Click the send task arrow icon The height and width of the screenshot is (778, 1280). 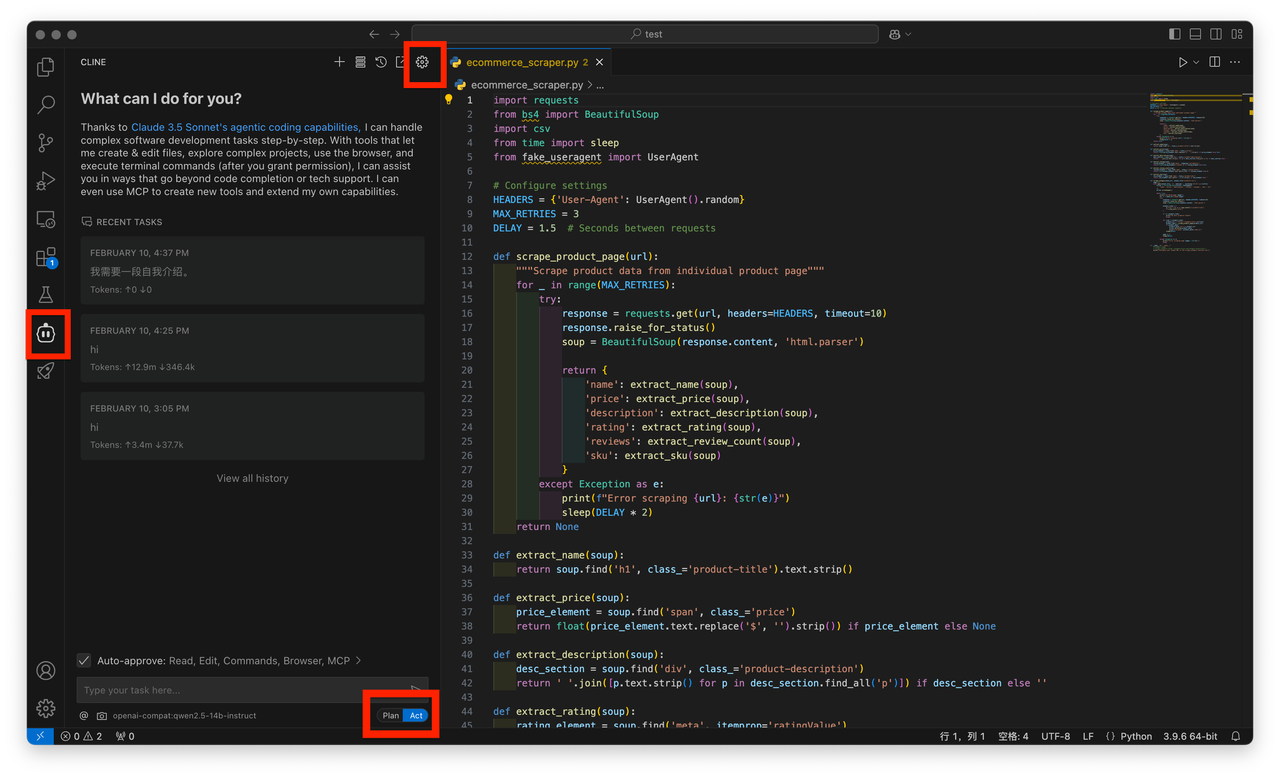416,689
